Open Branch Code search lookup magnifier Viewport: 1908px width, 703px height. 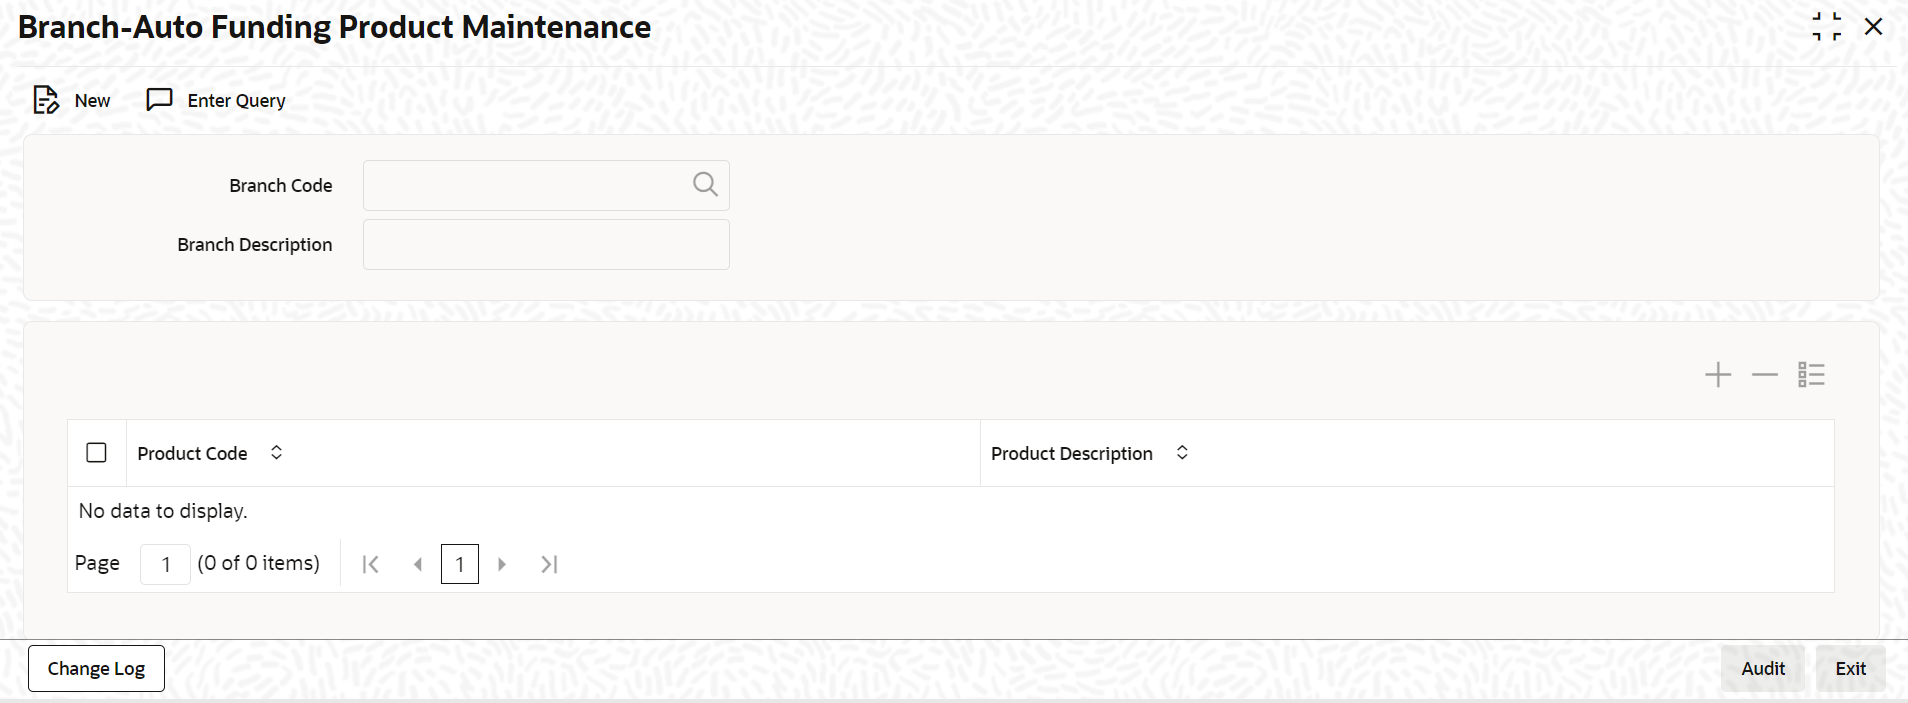[705, 185]
